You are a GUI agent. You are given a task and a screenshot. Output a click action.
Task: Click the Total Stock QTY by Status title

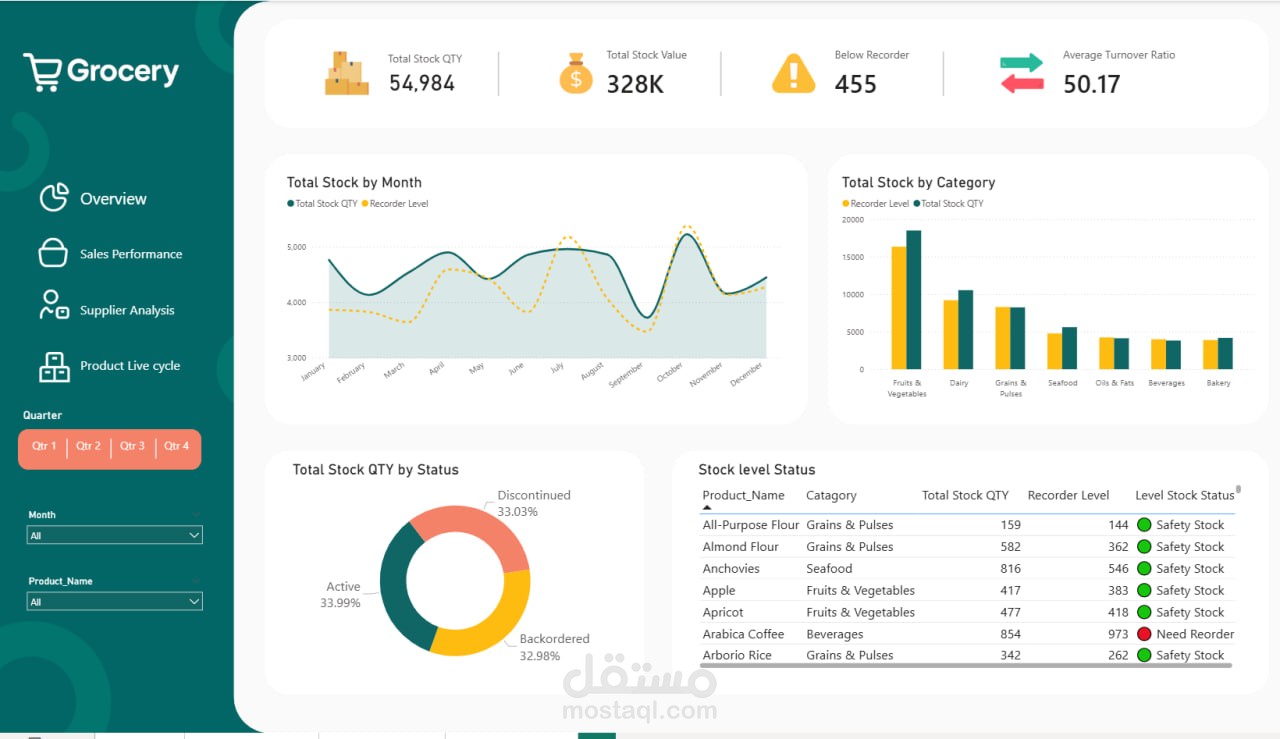click(x=375, y=469)
